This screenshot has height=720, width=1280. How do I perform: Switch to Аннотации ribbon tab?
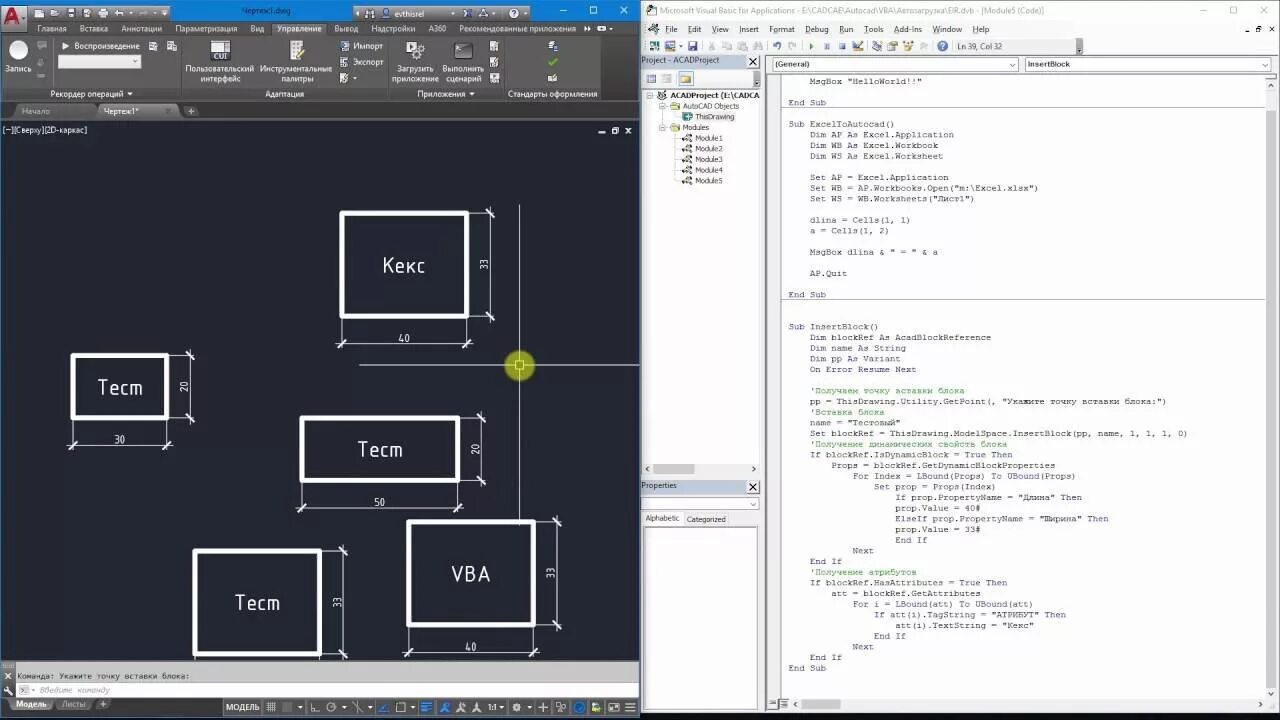tap(141, 29)
